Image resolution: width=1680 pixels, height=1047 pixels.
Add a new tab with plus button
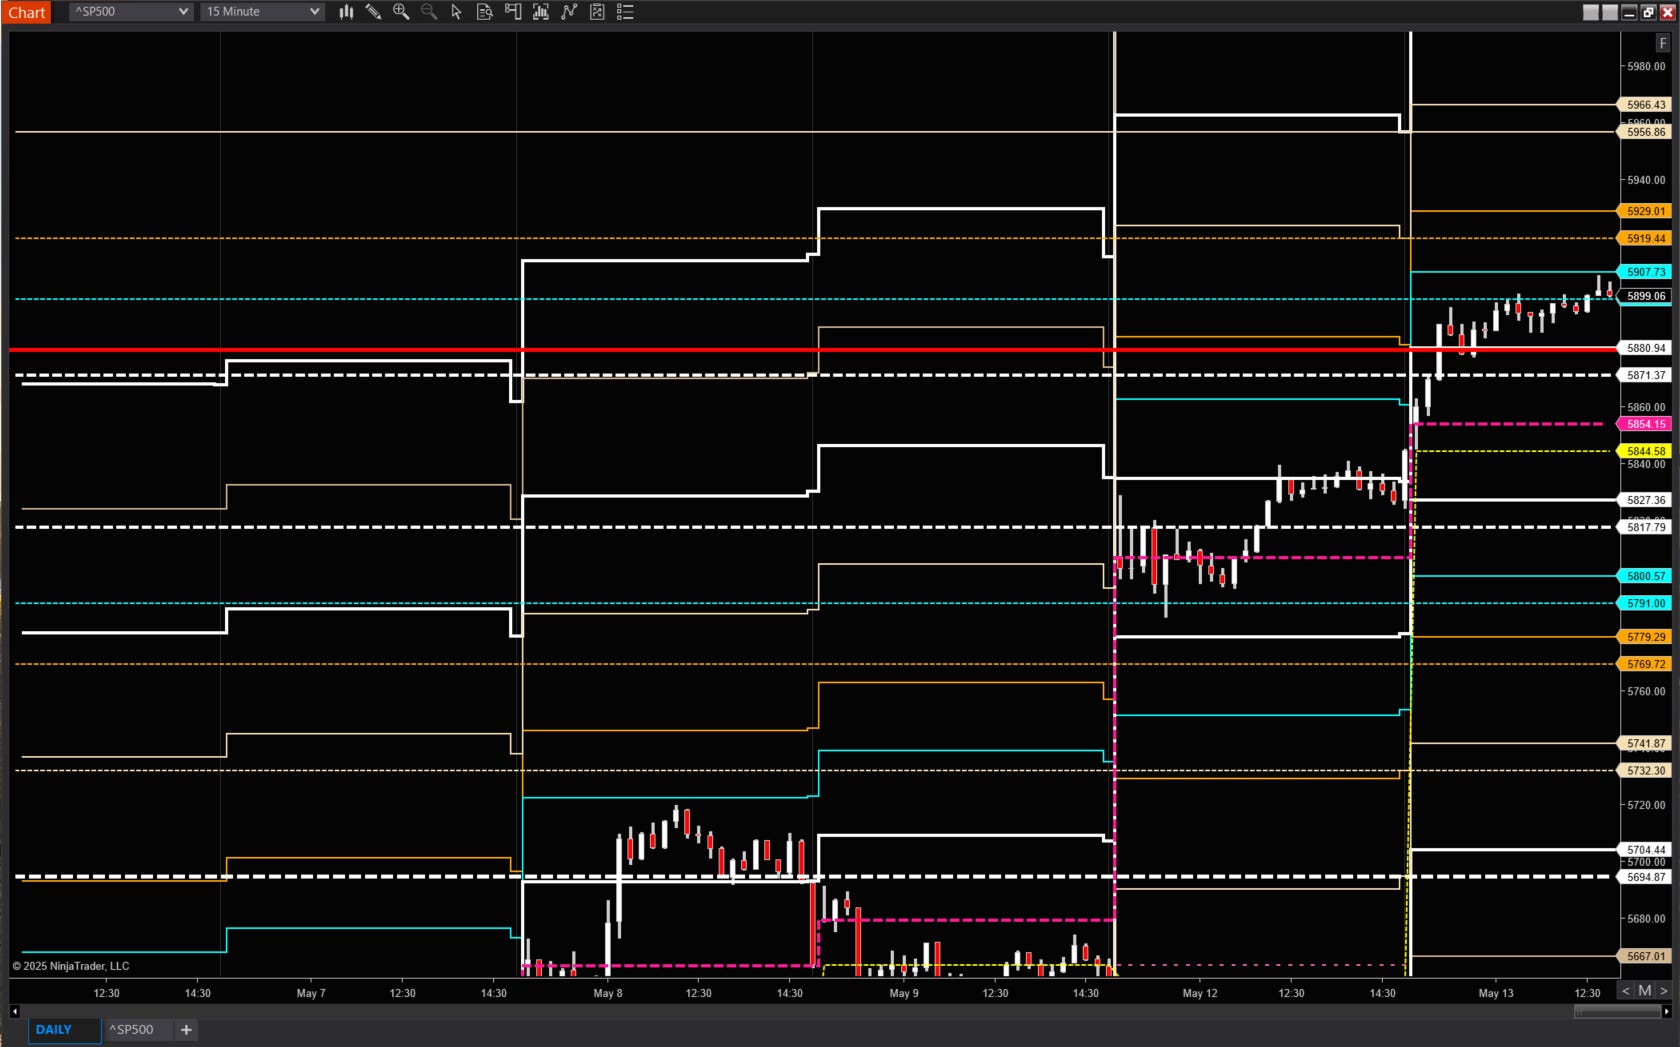tap(186, 1029)
